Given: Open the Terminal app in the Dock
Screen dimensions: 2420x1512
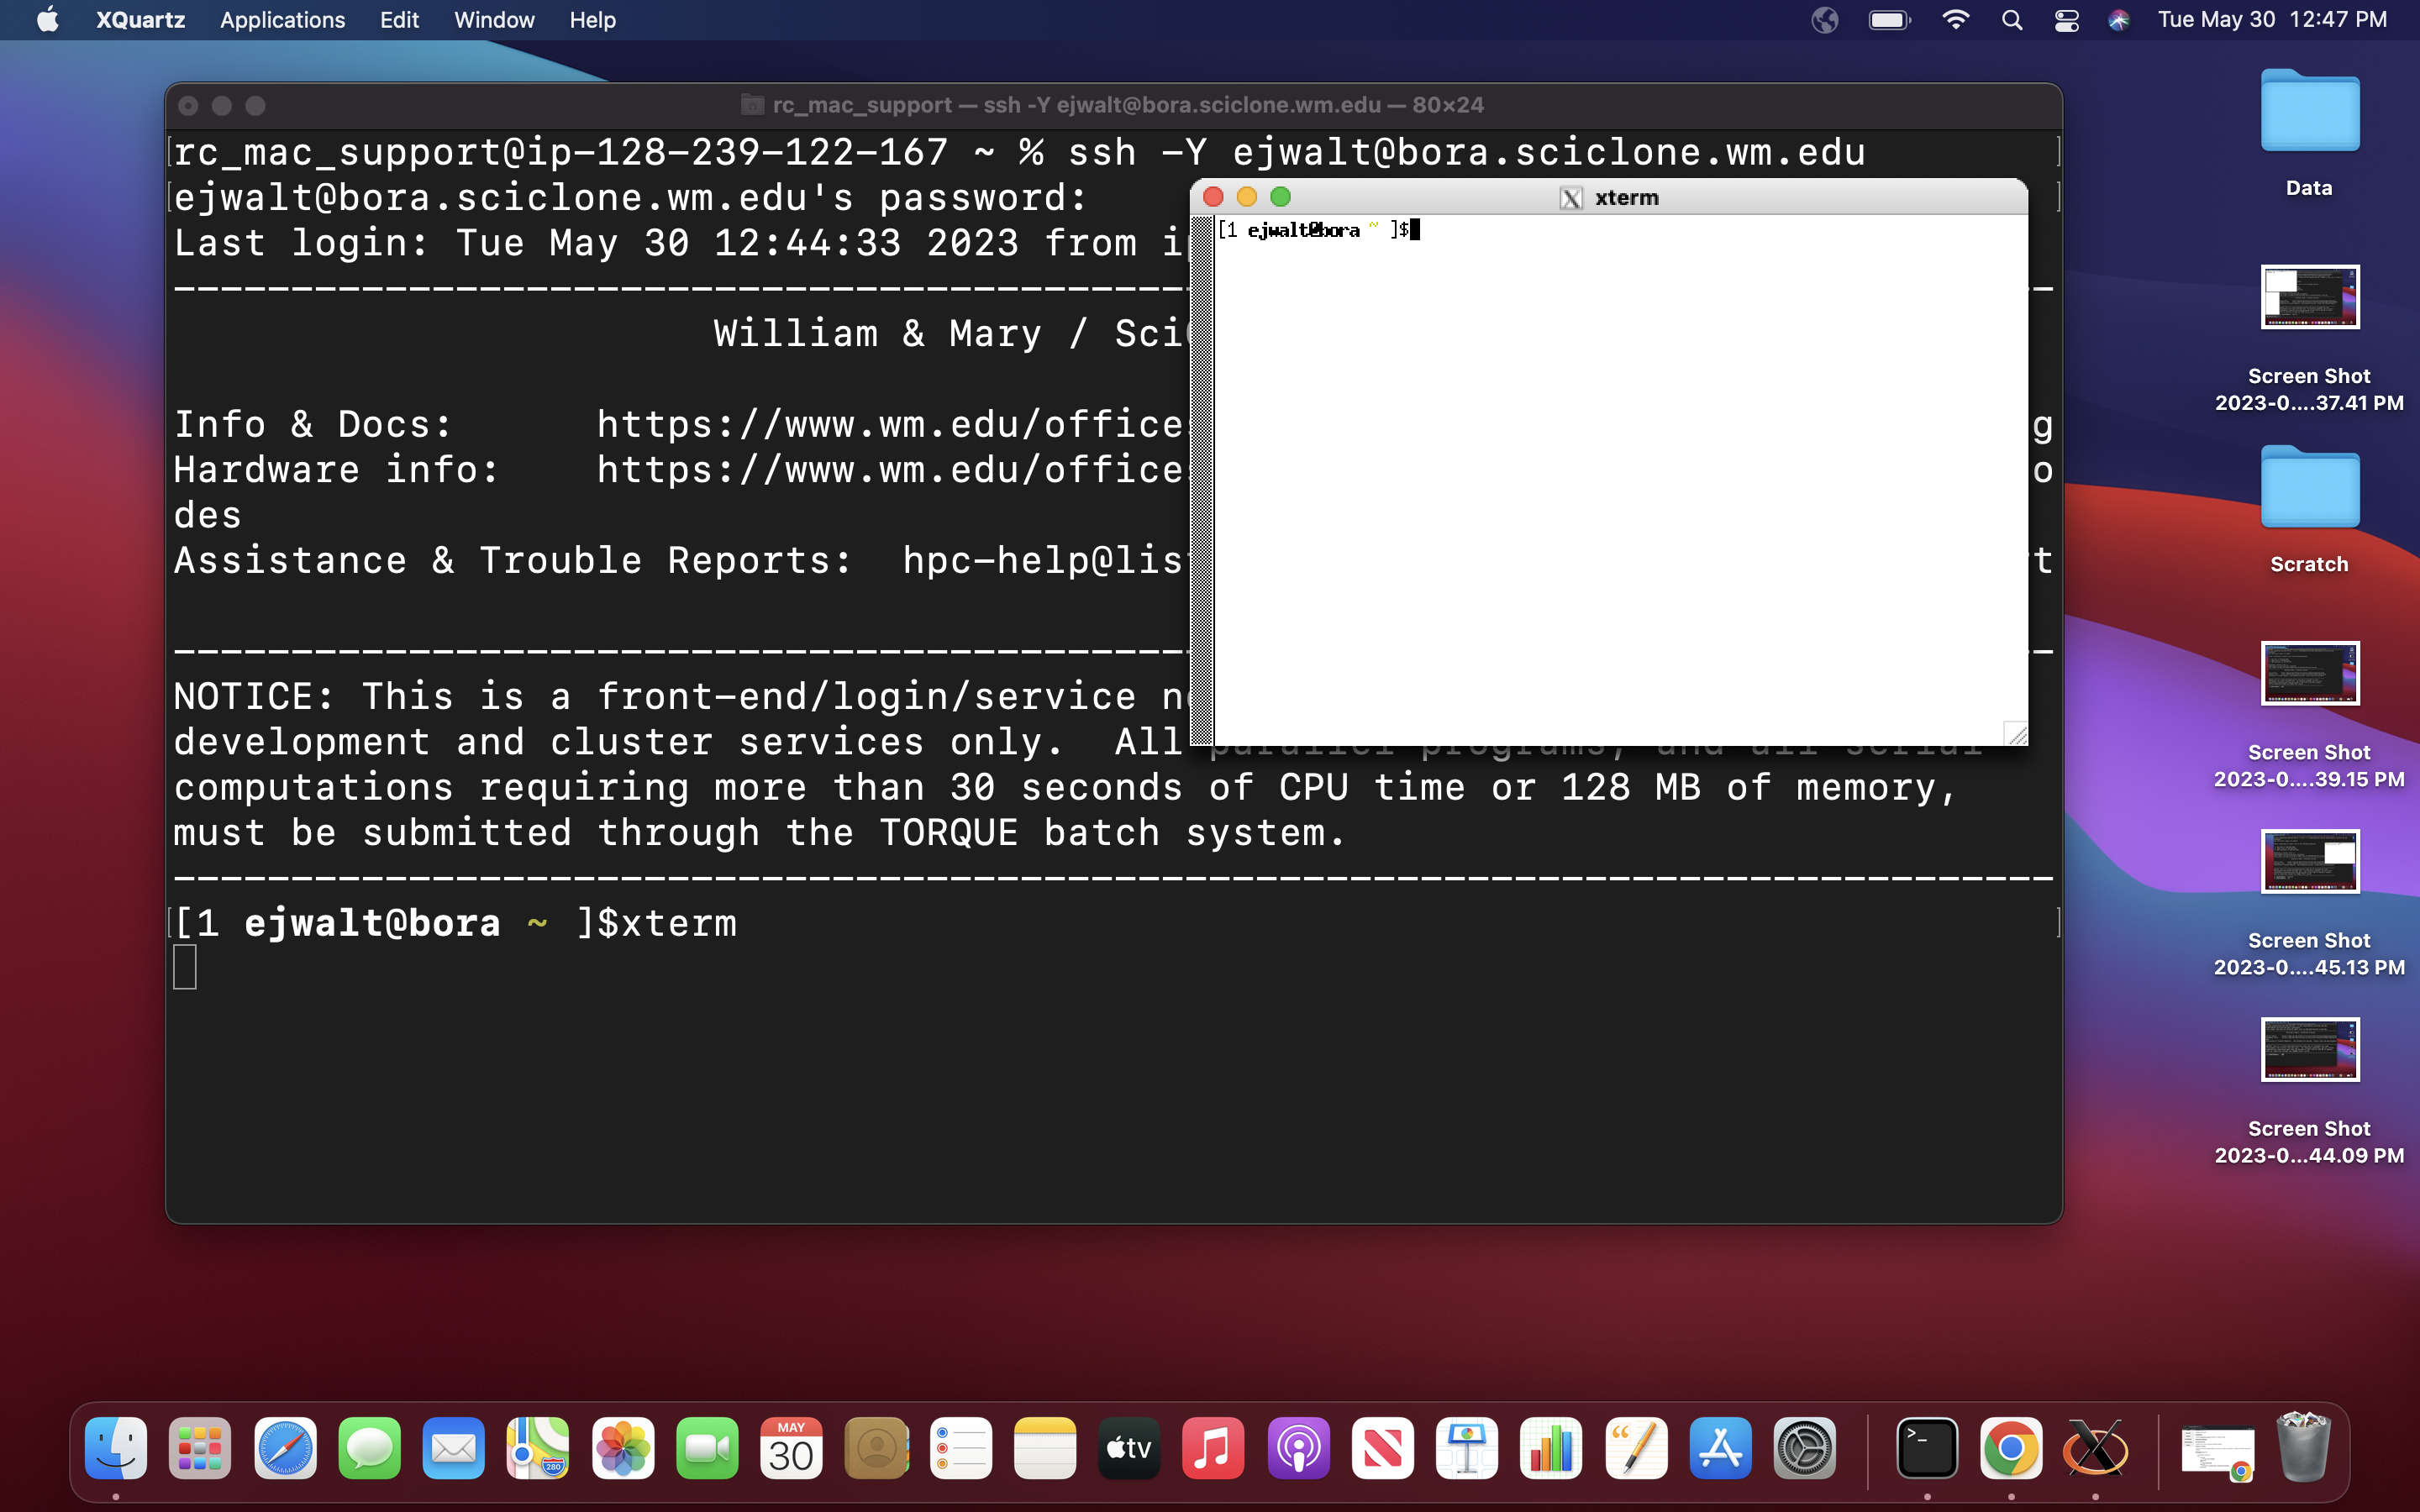Looking at the screenshot, I should (x=1927, y=1447).
